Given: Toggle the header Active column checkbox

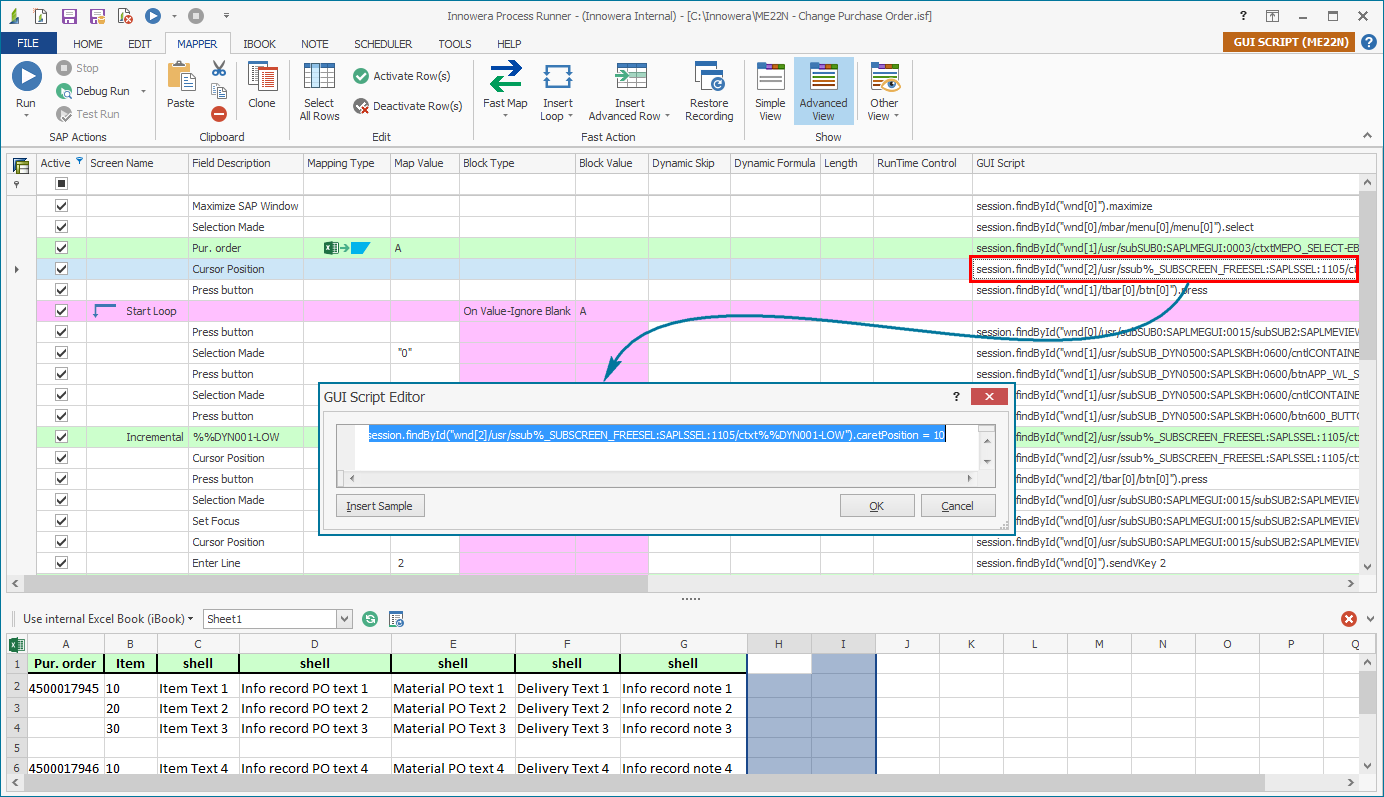Looking at the screenshot, I should click(x=61, y=184).
